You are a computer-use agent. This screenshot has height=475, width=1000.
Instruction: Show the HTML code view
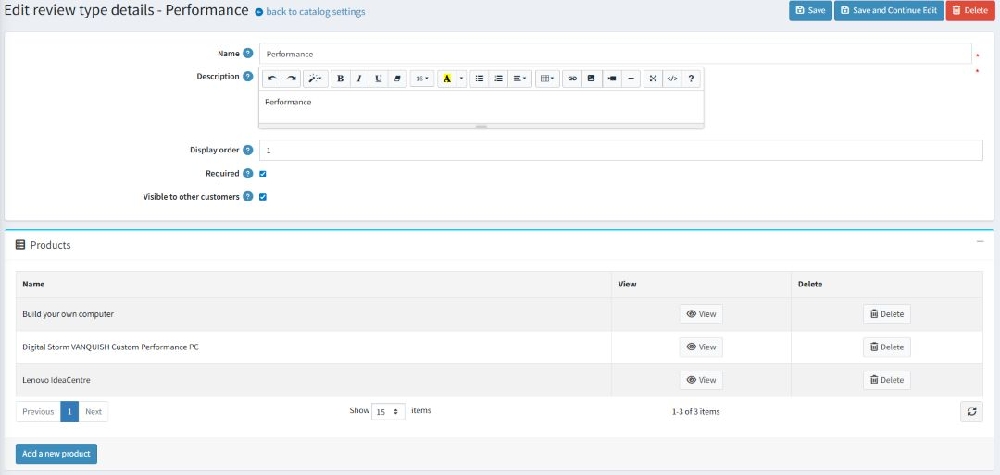(x=672, y=78)
